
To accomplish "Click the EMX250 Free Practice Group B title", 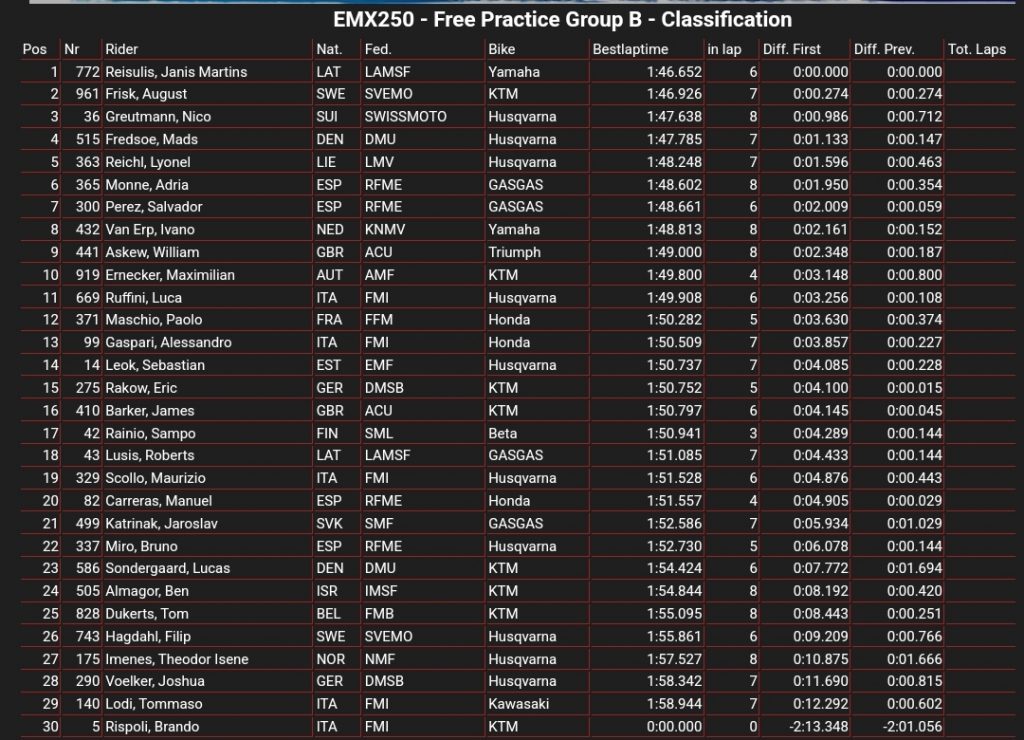I will (562, 20).
